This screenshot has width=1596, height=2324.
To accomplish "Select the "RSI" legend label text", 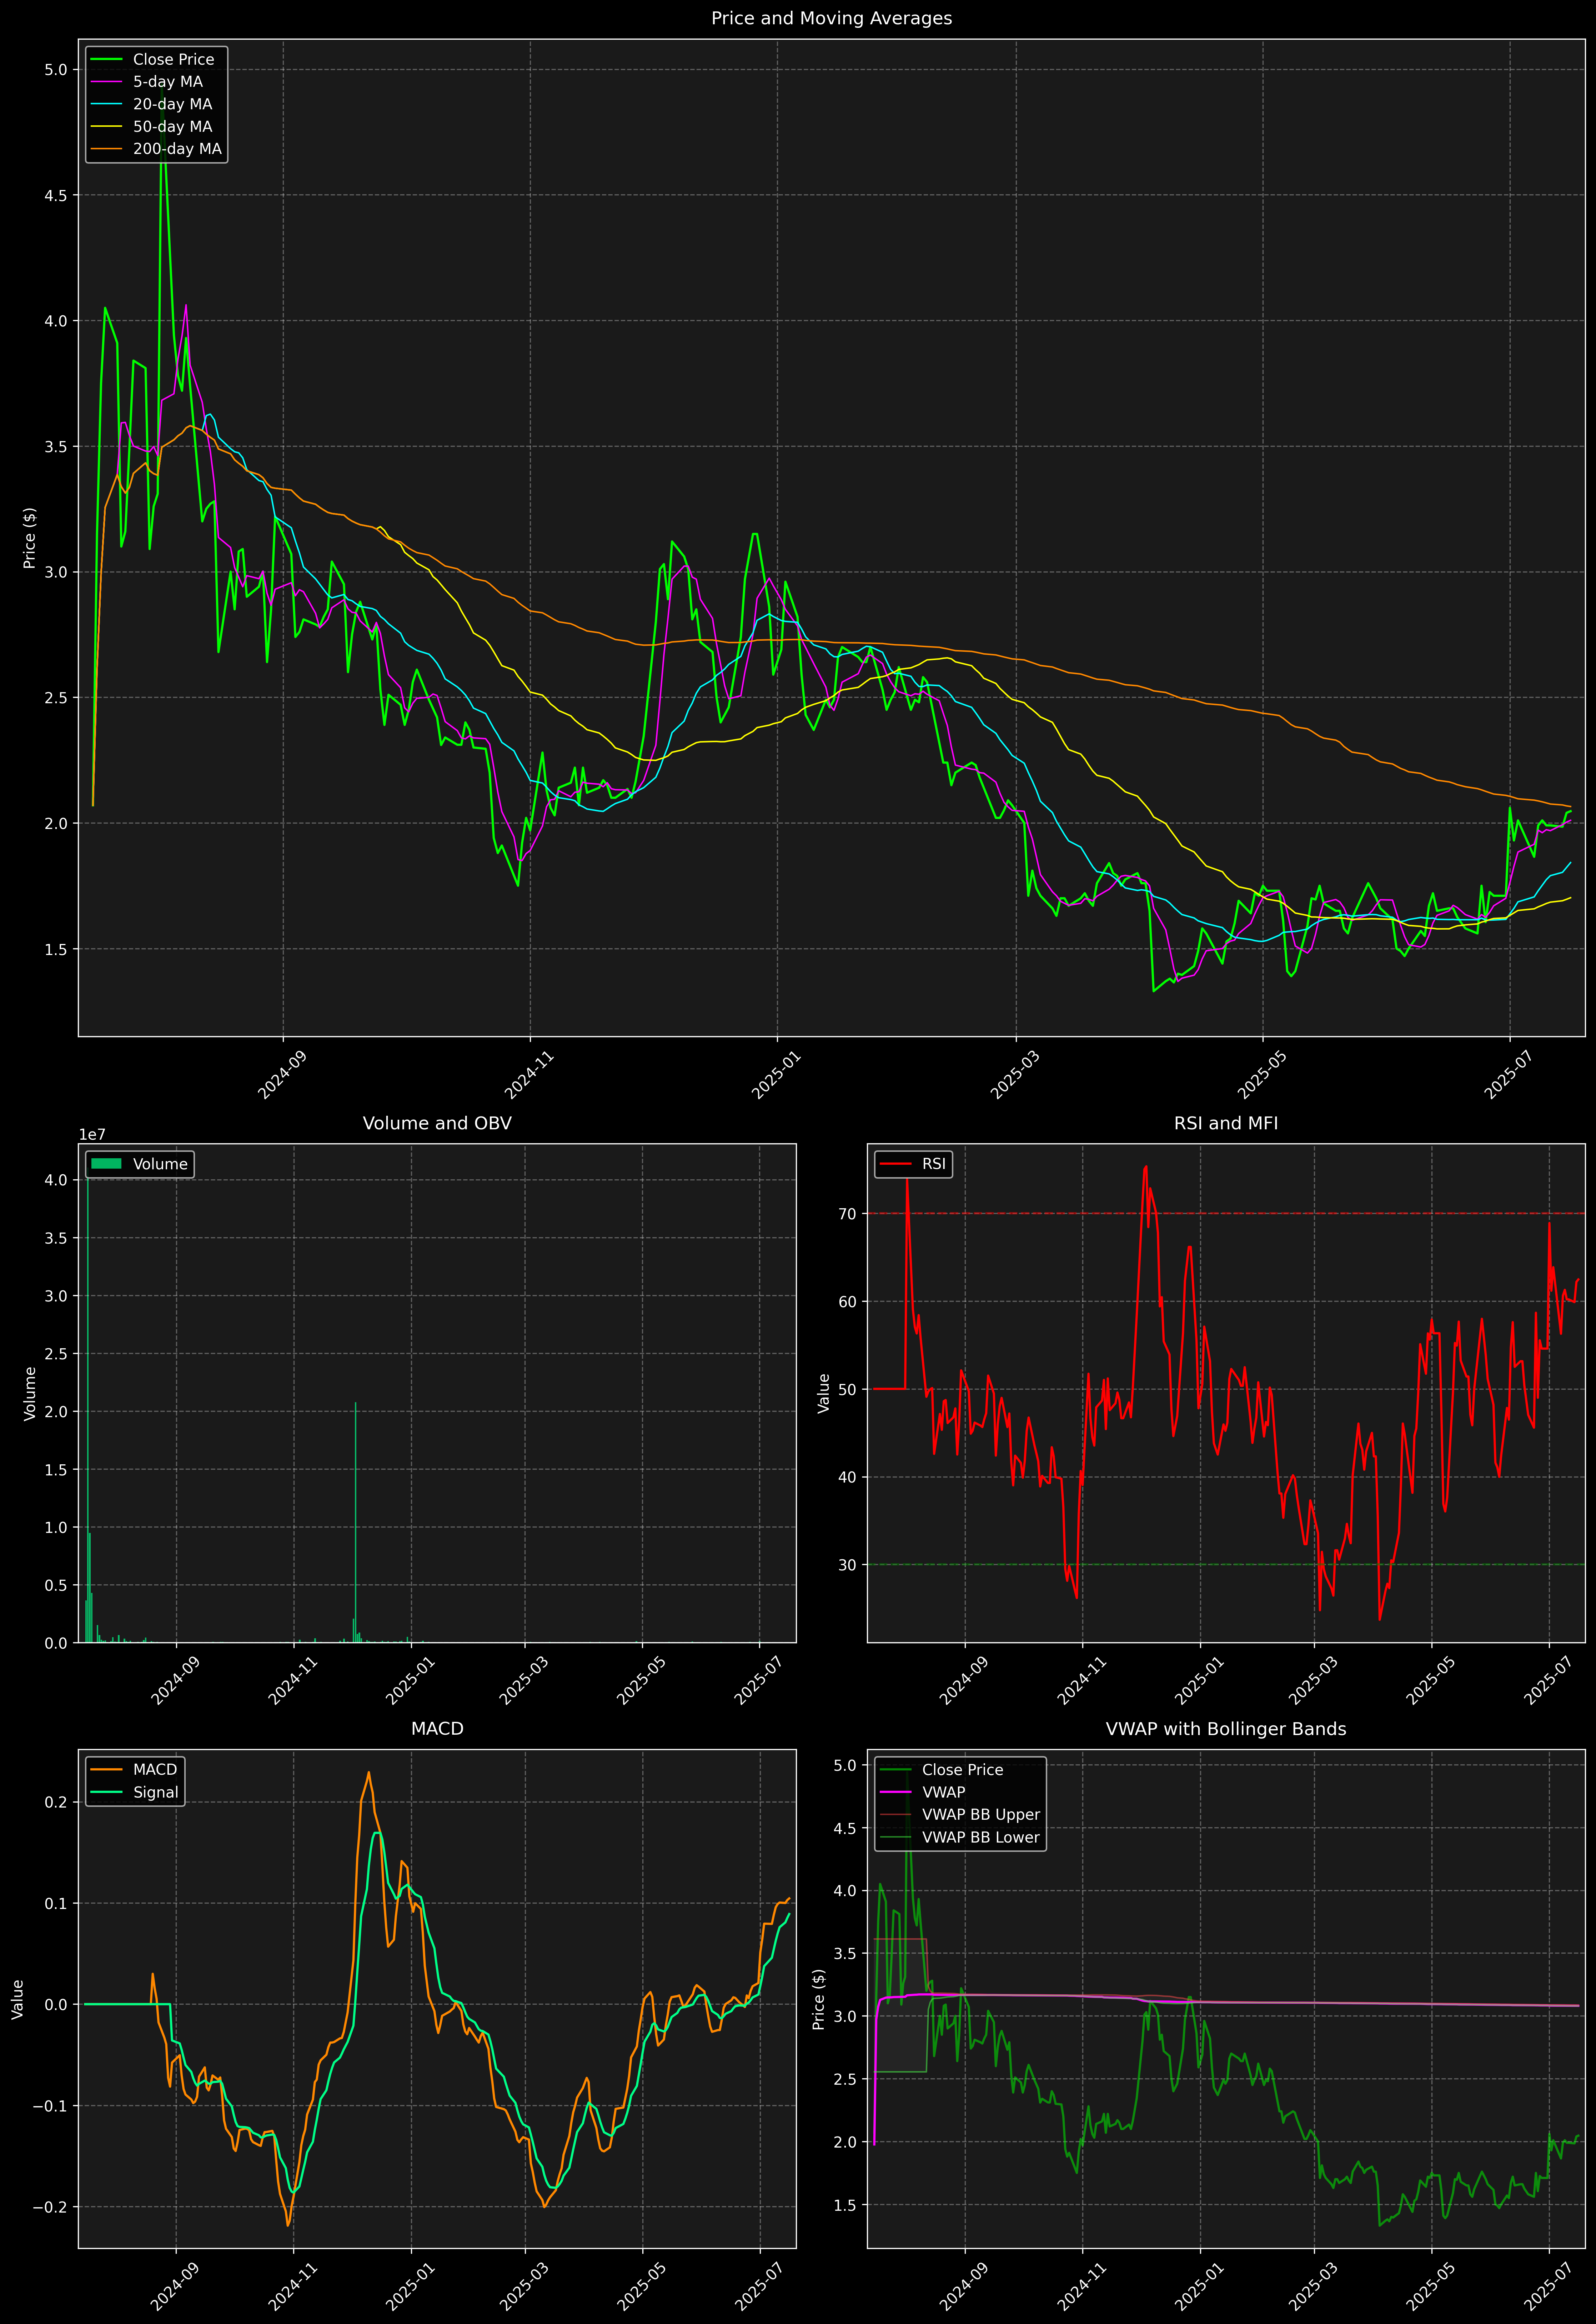I will 934,1164.
